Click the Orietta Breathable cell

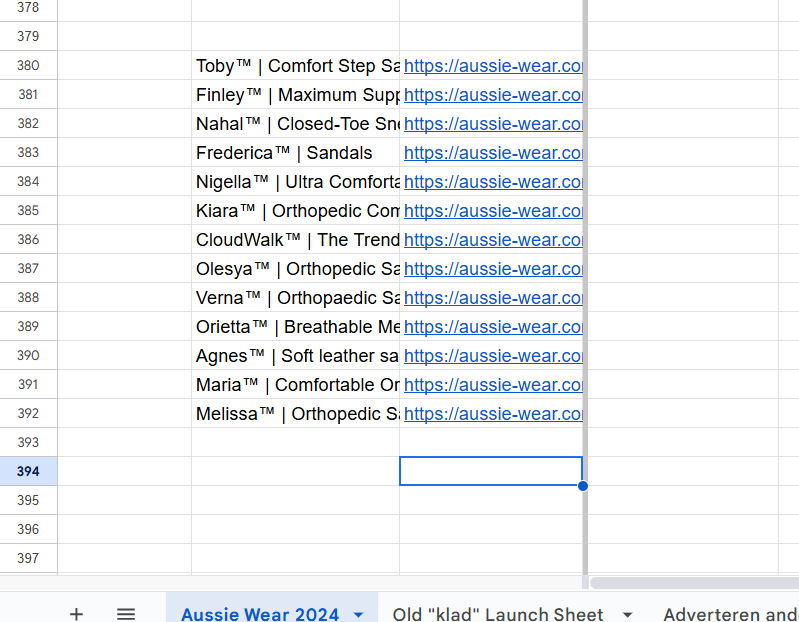coord(296,327)
